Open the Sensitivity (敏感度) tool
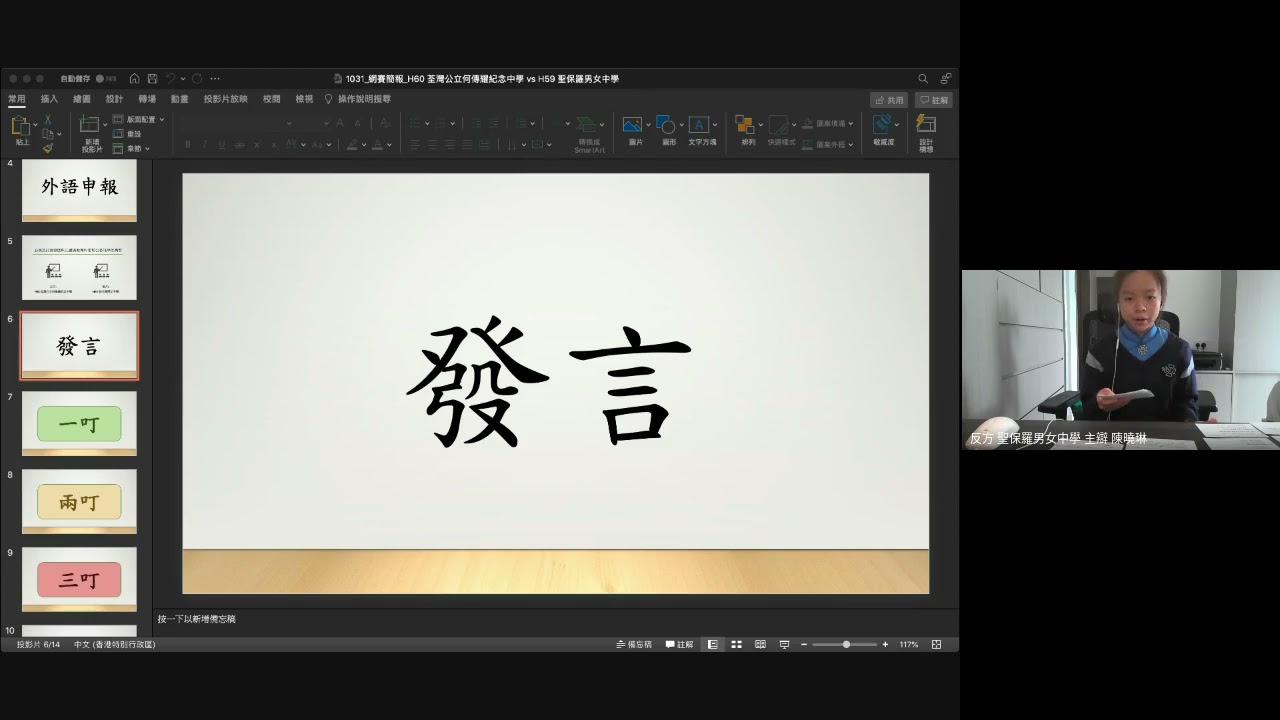Image resolution: width=1280 pixels, height=720 pixels. click(x=883, y=125)
